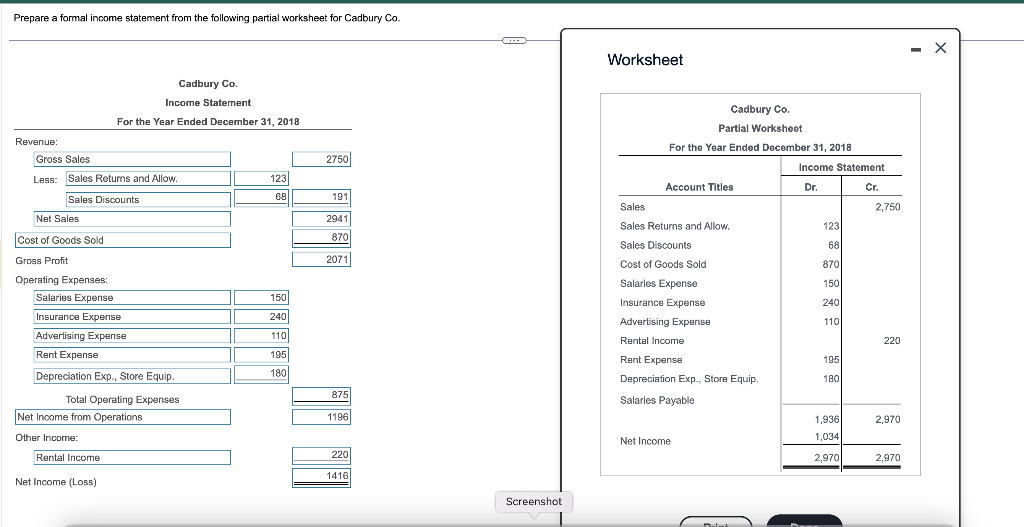Select the Insurance Expense label field

tap(133, 317)
